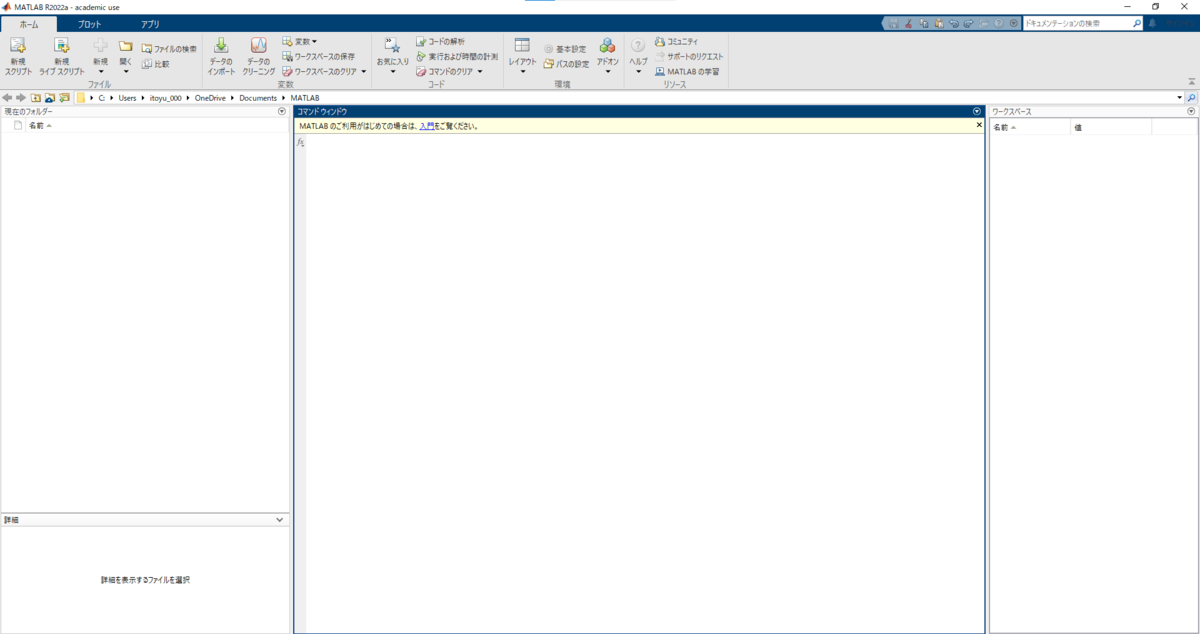Open notifications bell icon
This screenshot has width=1200, height=634.
pos(1152,23)
